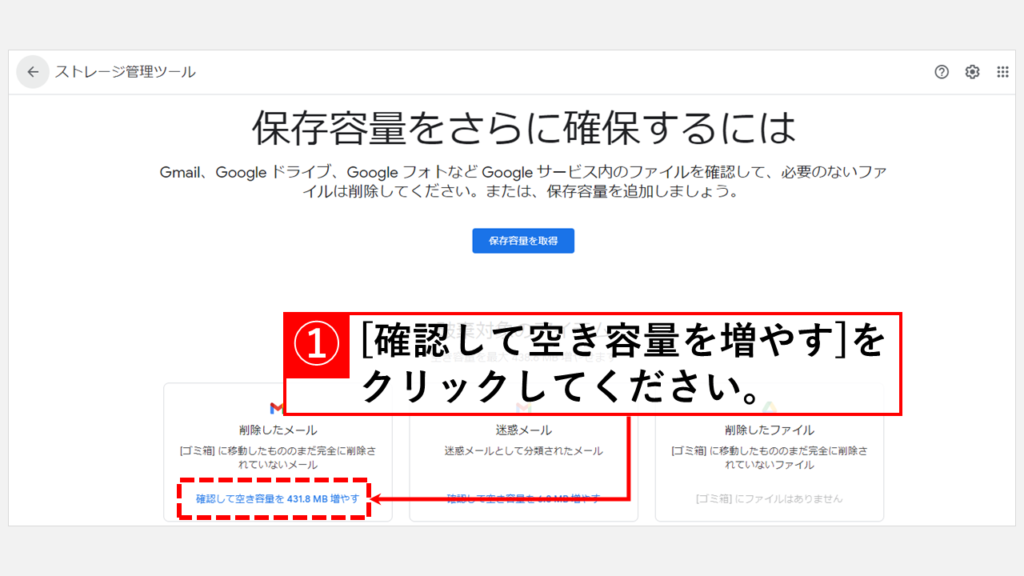Click the back arrow beside ストレージ管理ツール
The width and height of the screenshot is (1024, 576).
pyautogui.click(x=33, y=72)
